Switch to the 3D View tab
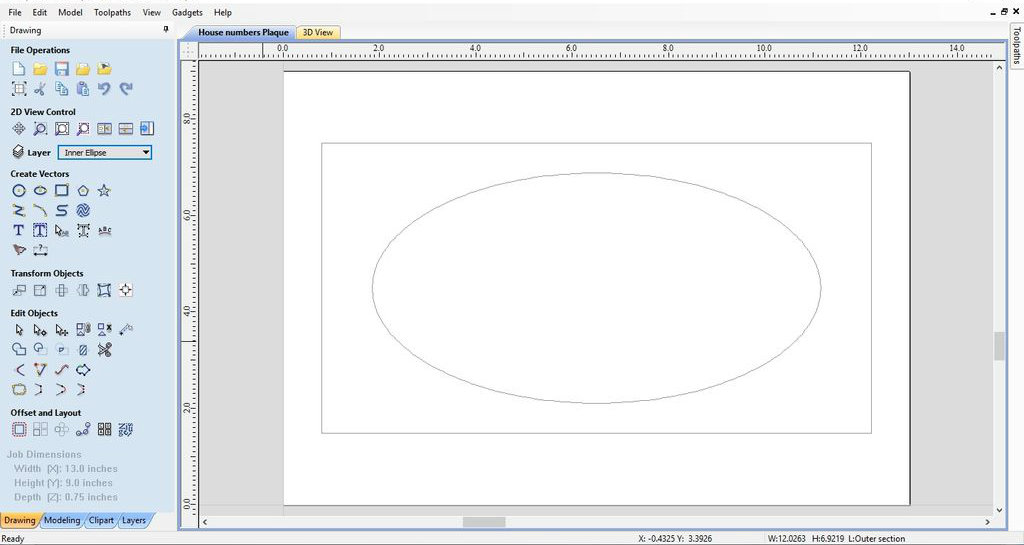The width and height of the screenshot is (1024, 545). point(318,32)
